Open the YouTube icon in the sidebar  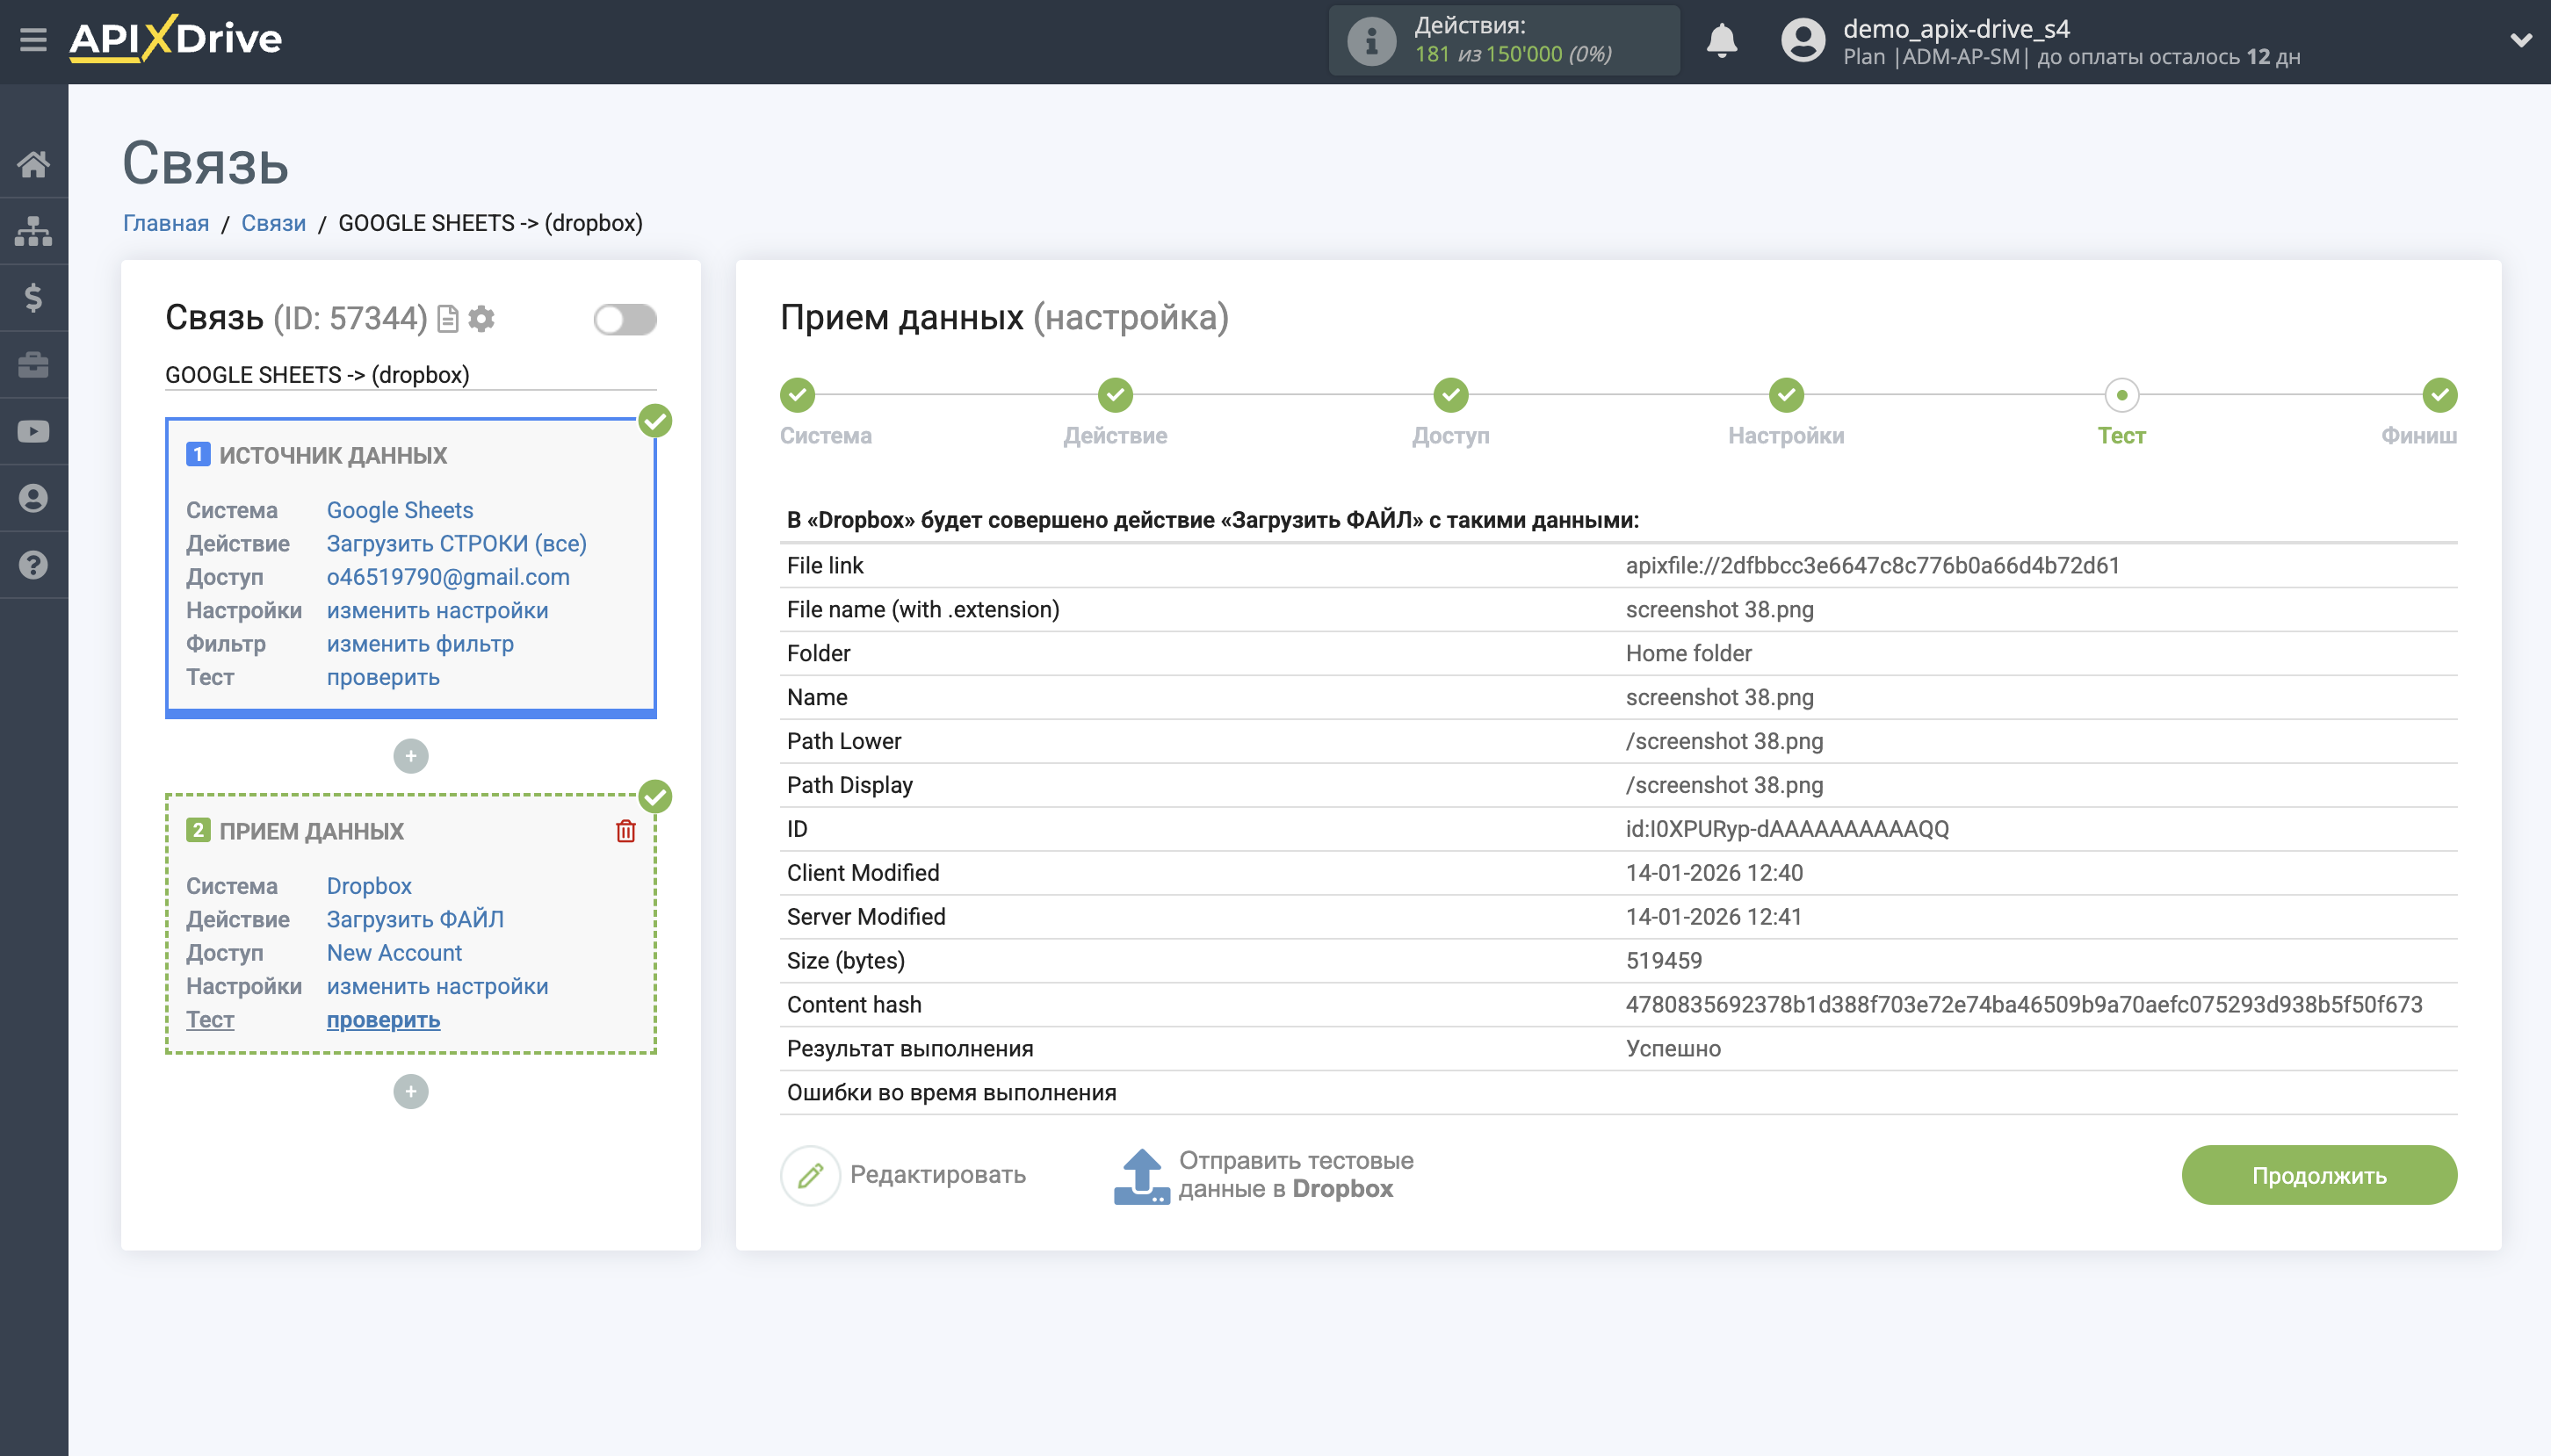33,430
